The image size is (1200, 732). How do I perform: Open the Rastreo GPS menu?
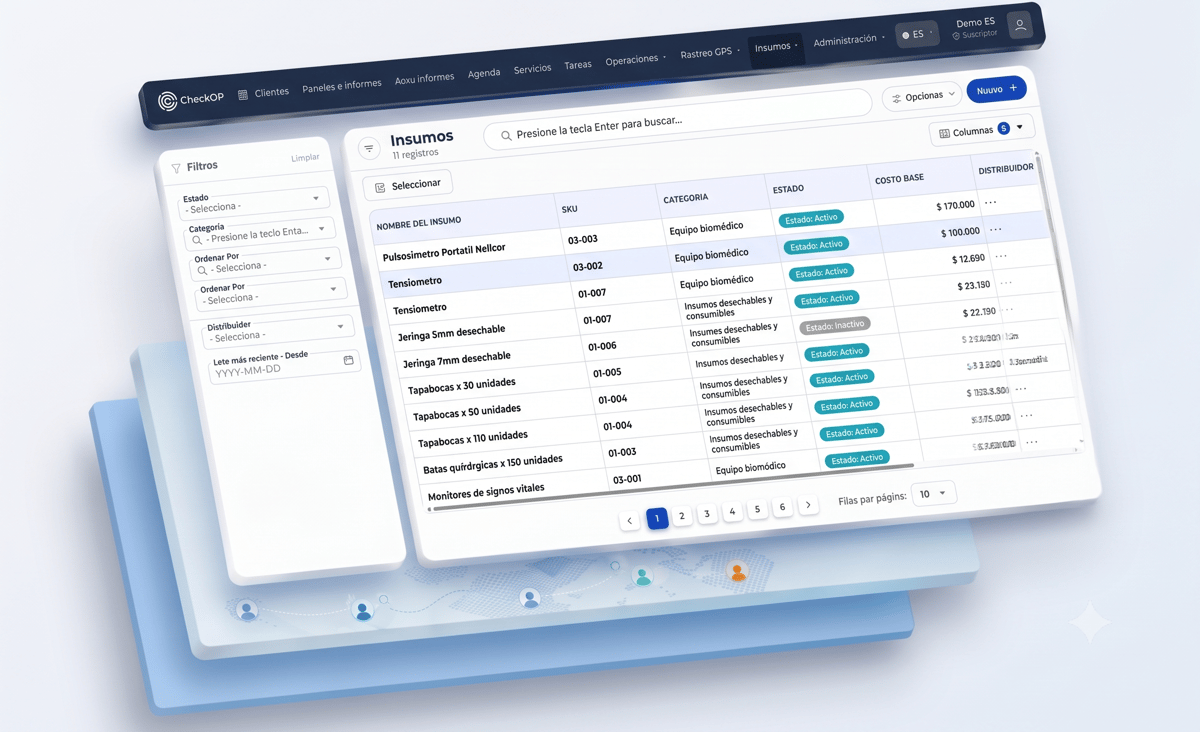[x=710, y=53]
